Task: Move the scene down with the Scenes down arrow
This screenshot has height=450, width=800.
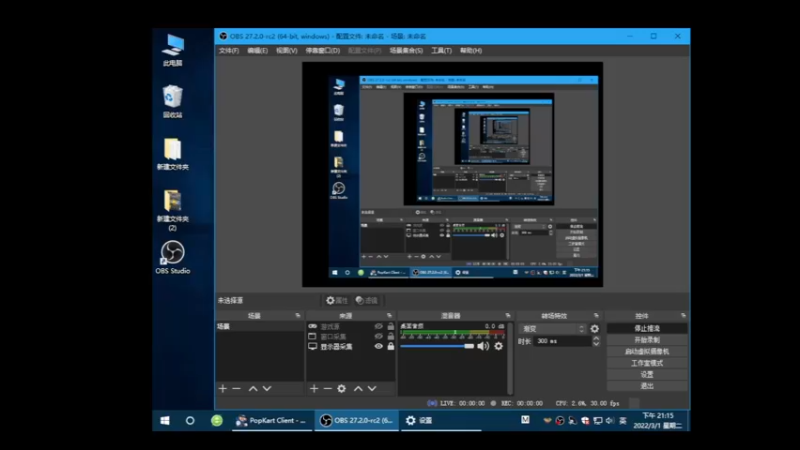Action: pos(267,389)
